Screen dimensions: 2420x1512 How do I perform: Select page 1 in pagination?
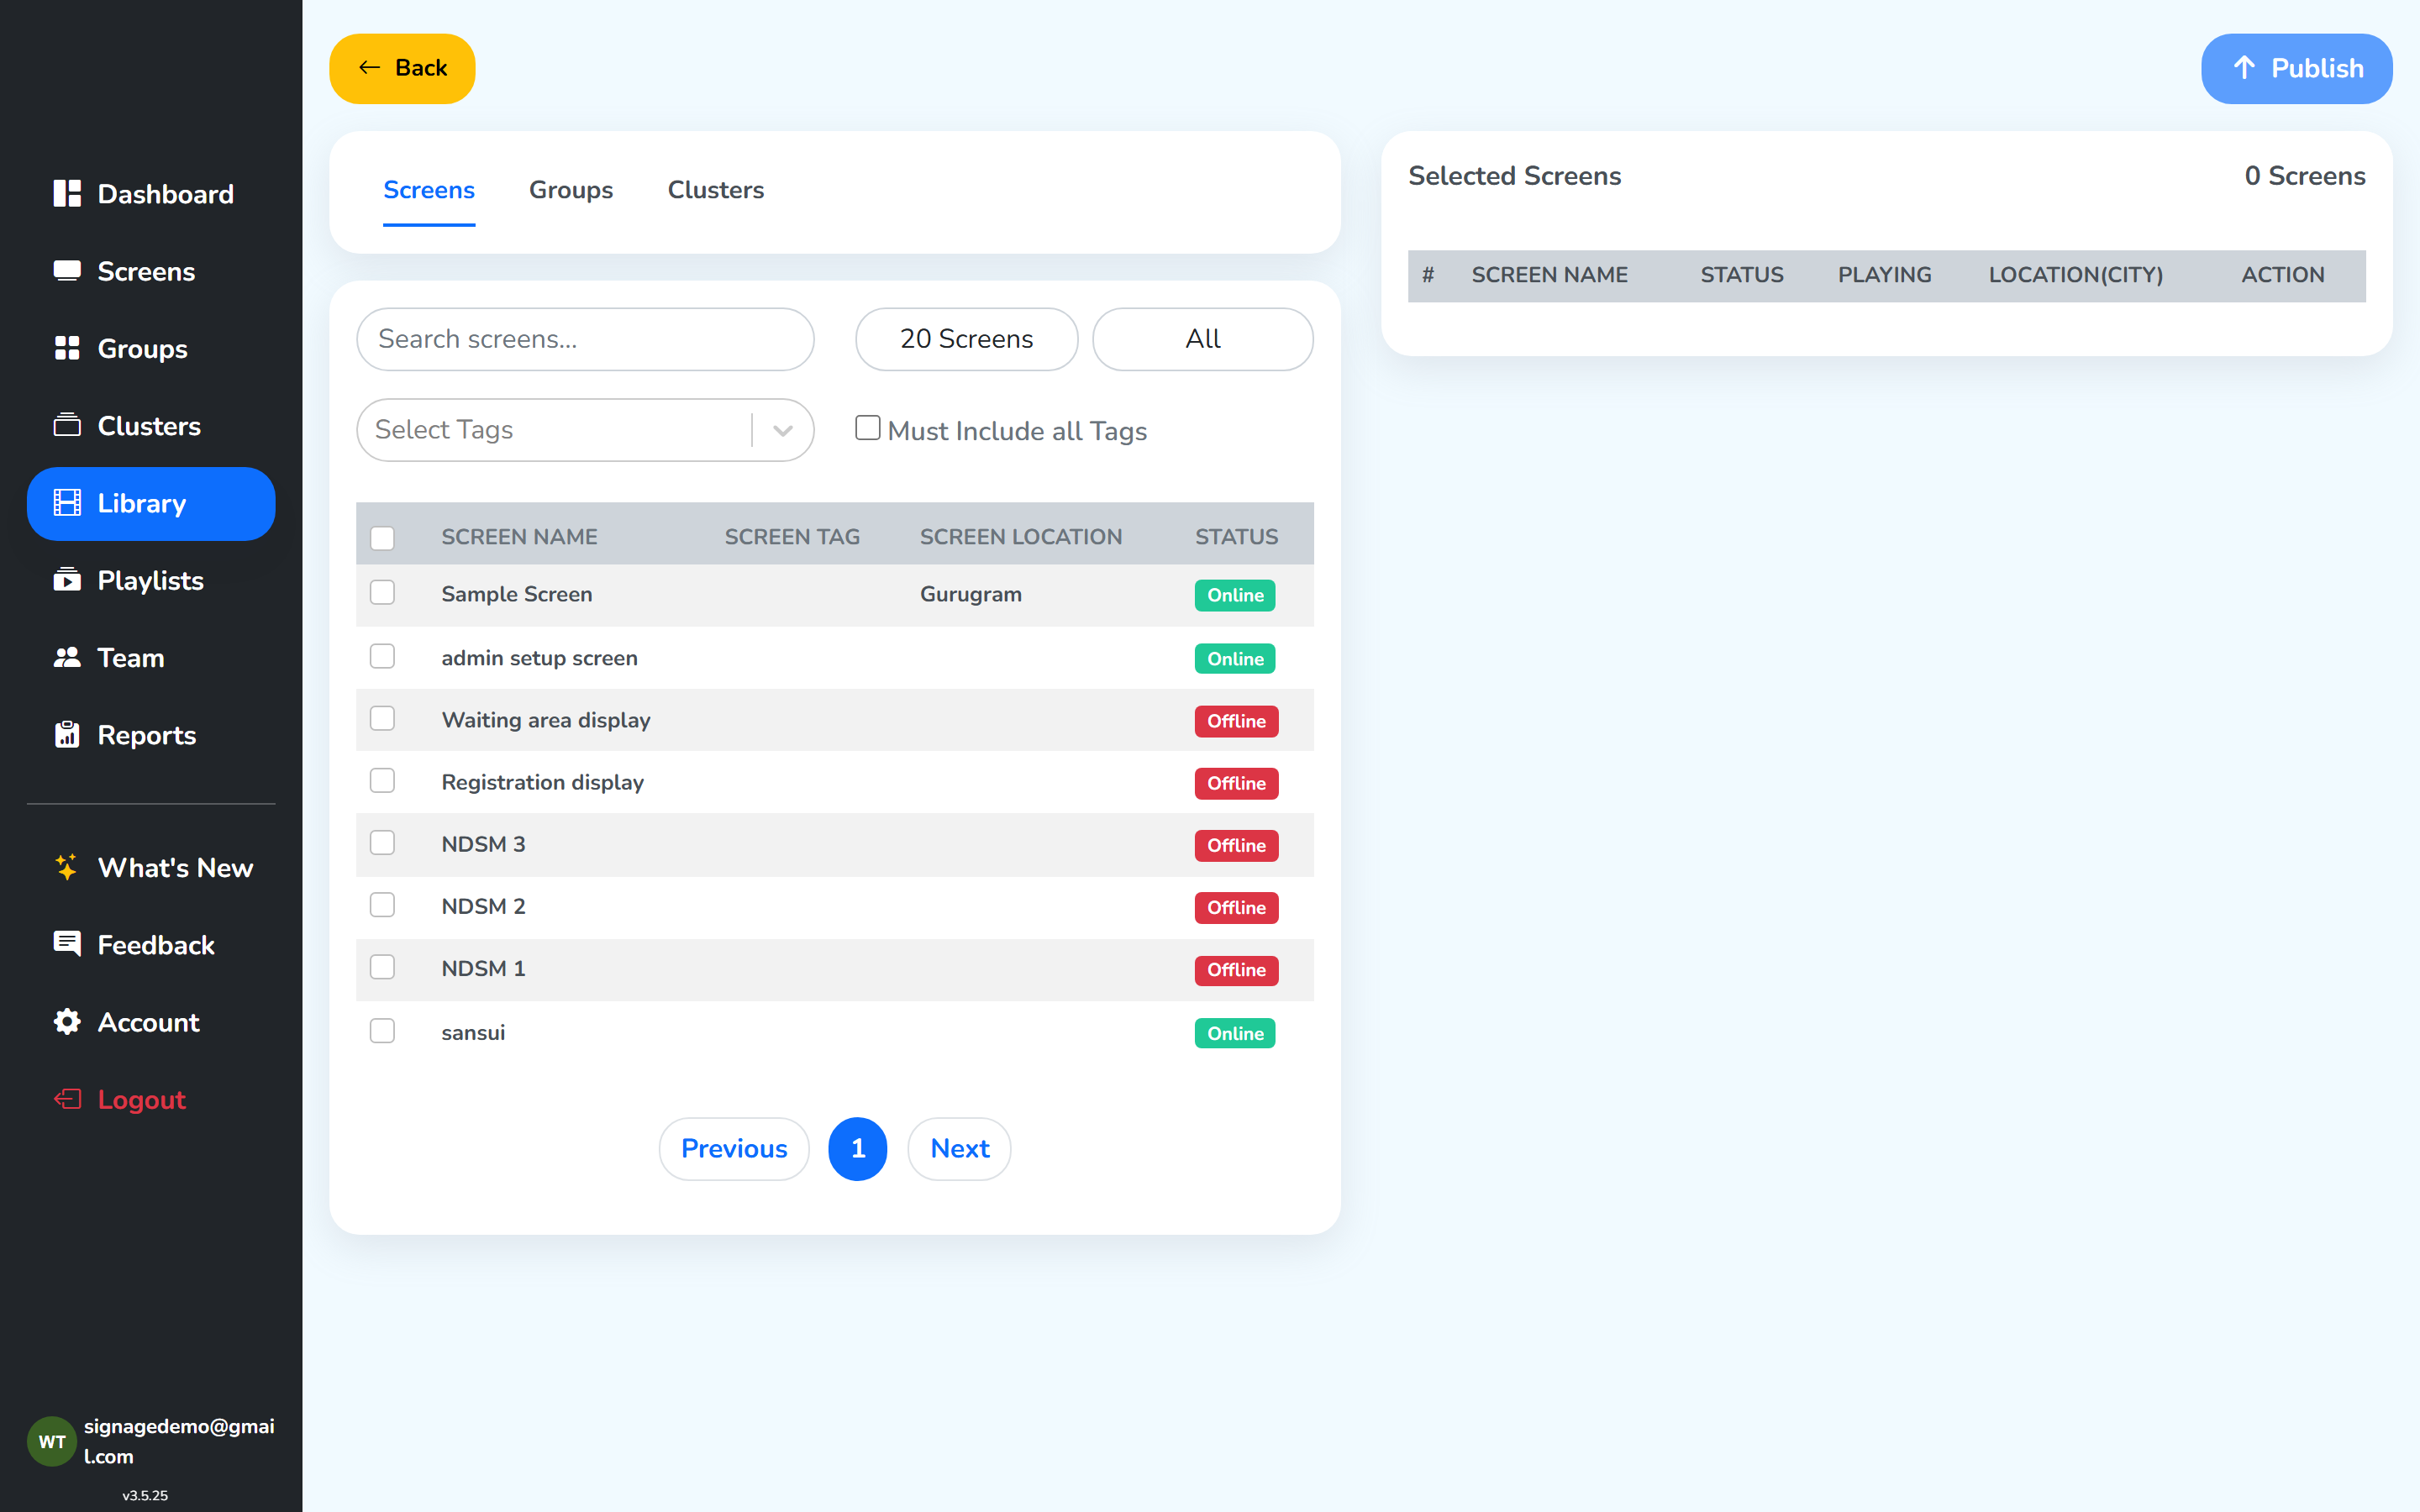point(858,1148)
